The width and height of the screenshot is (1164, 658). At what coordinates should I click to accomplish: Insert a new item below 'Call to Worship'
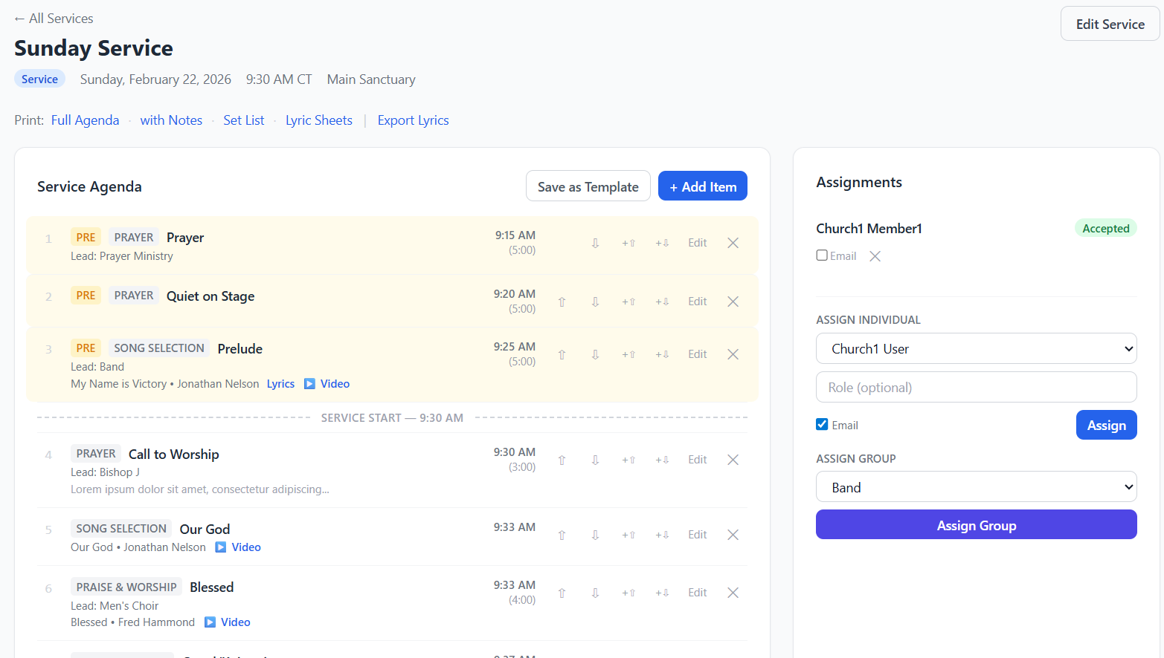[662, 459]
